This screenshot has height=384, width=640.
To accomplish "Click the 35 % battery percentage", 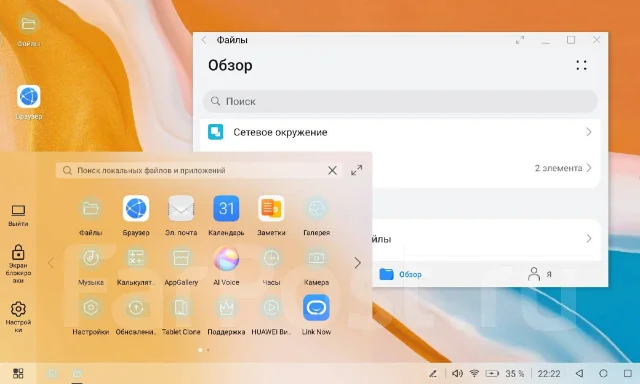I will coord(515,373).
